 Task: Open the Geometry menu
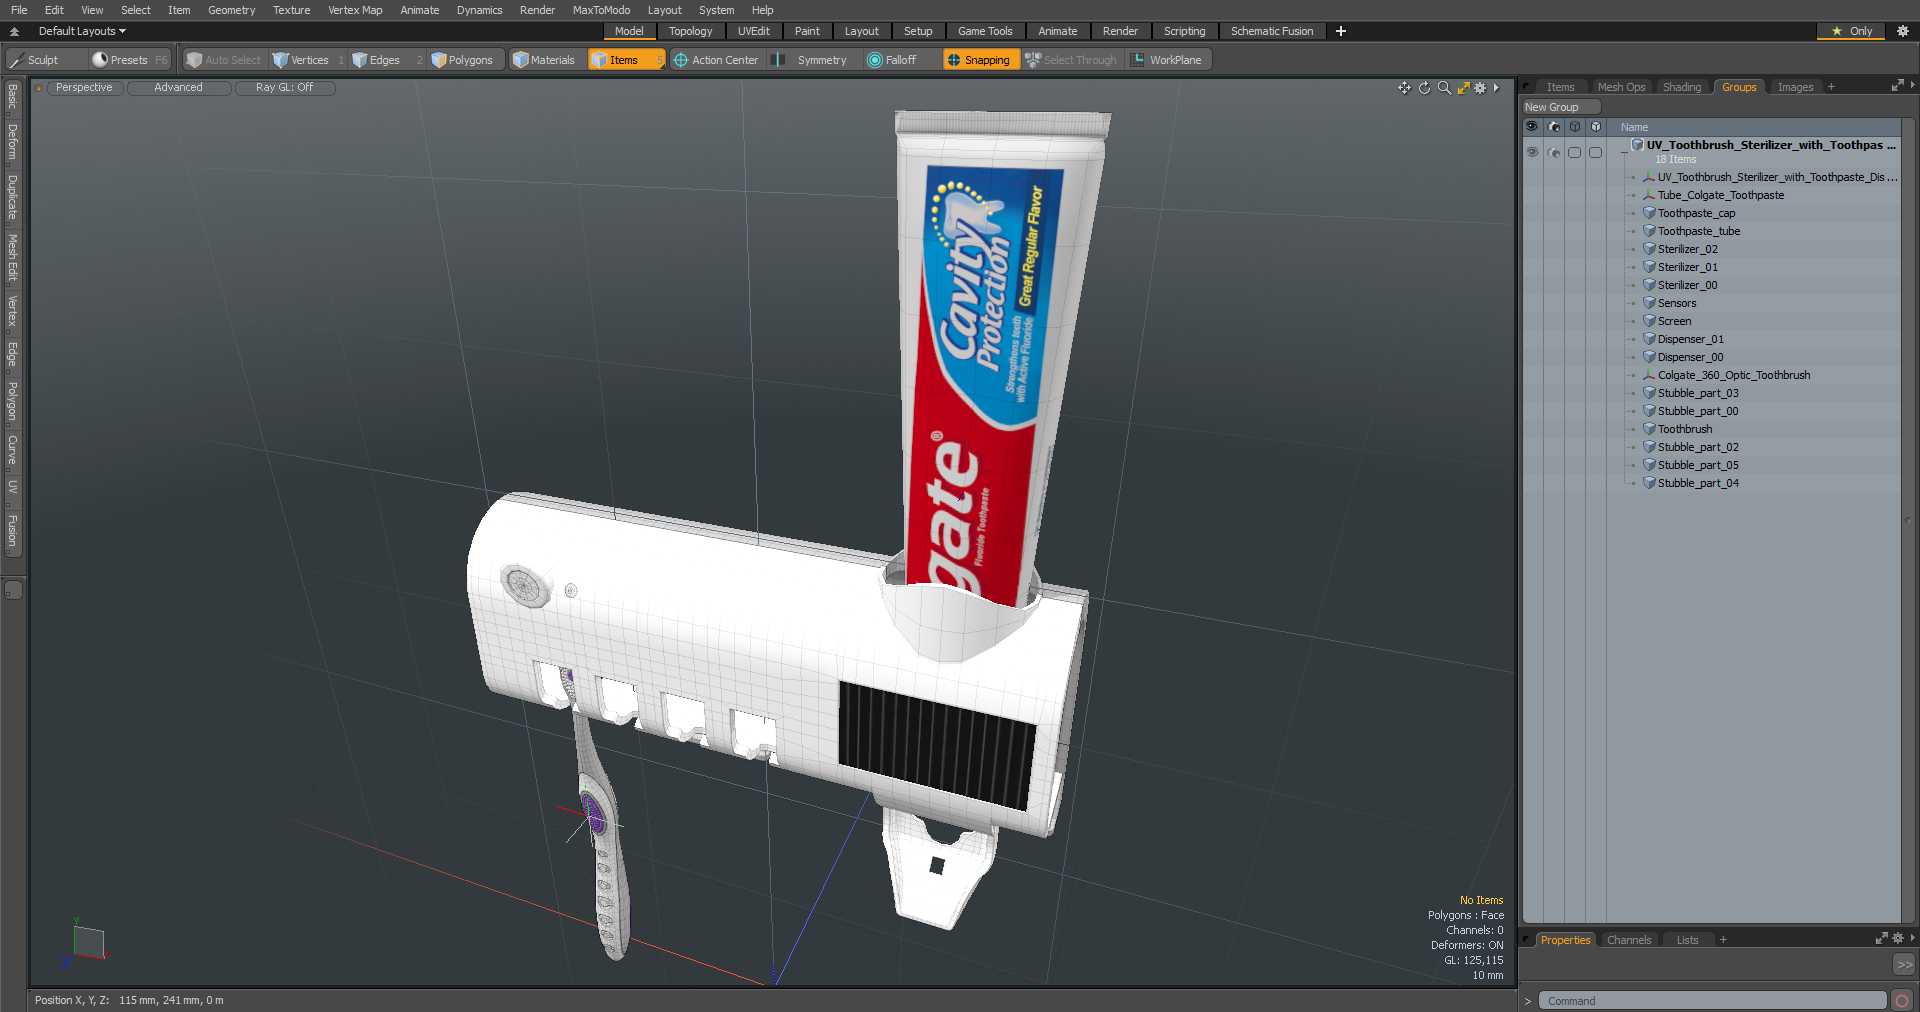coord(231,10)
